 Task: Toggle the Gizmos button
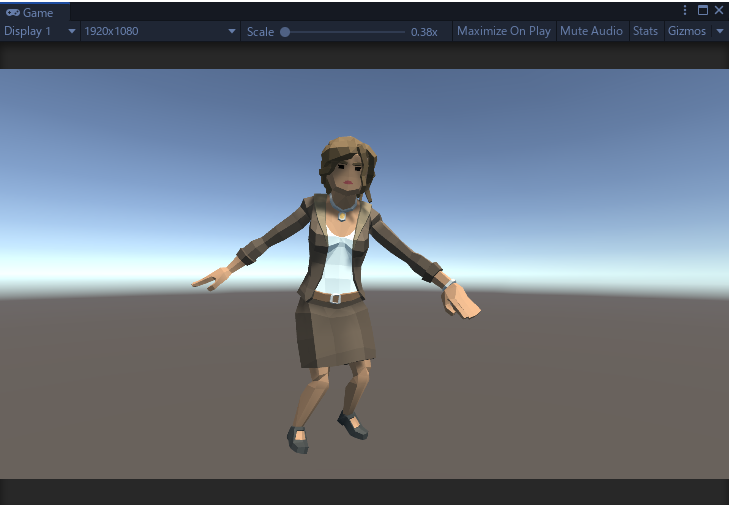pos(687,31)
